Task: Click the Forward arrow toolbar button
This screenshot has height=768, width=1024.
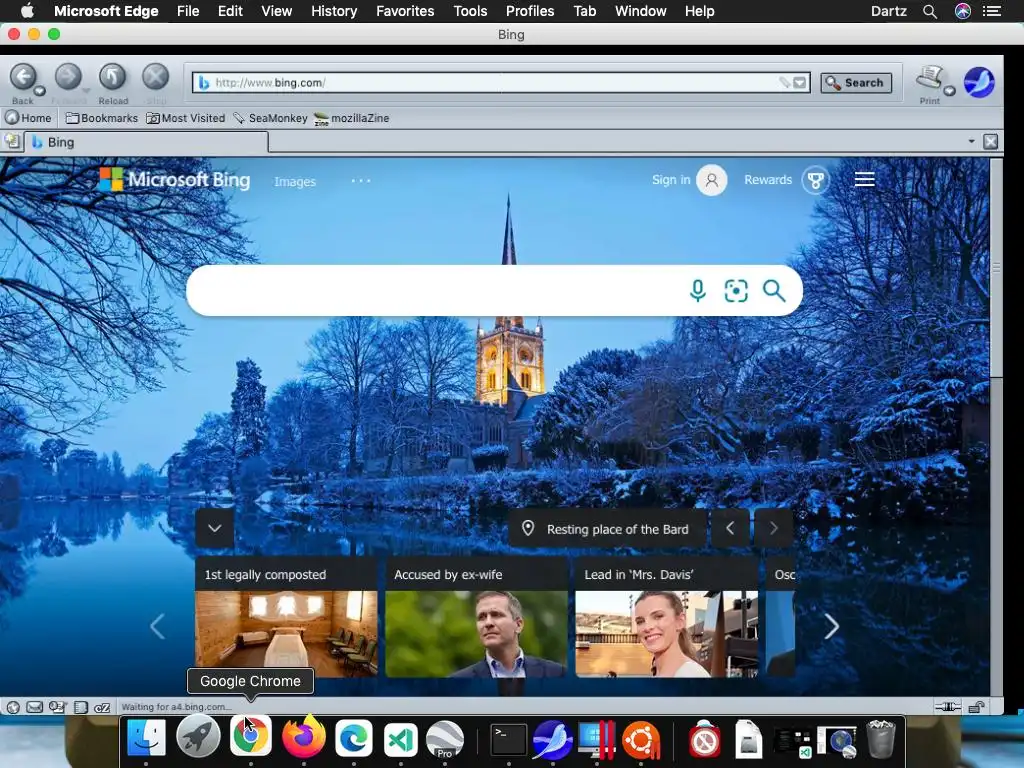Action: (67, 77)
